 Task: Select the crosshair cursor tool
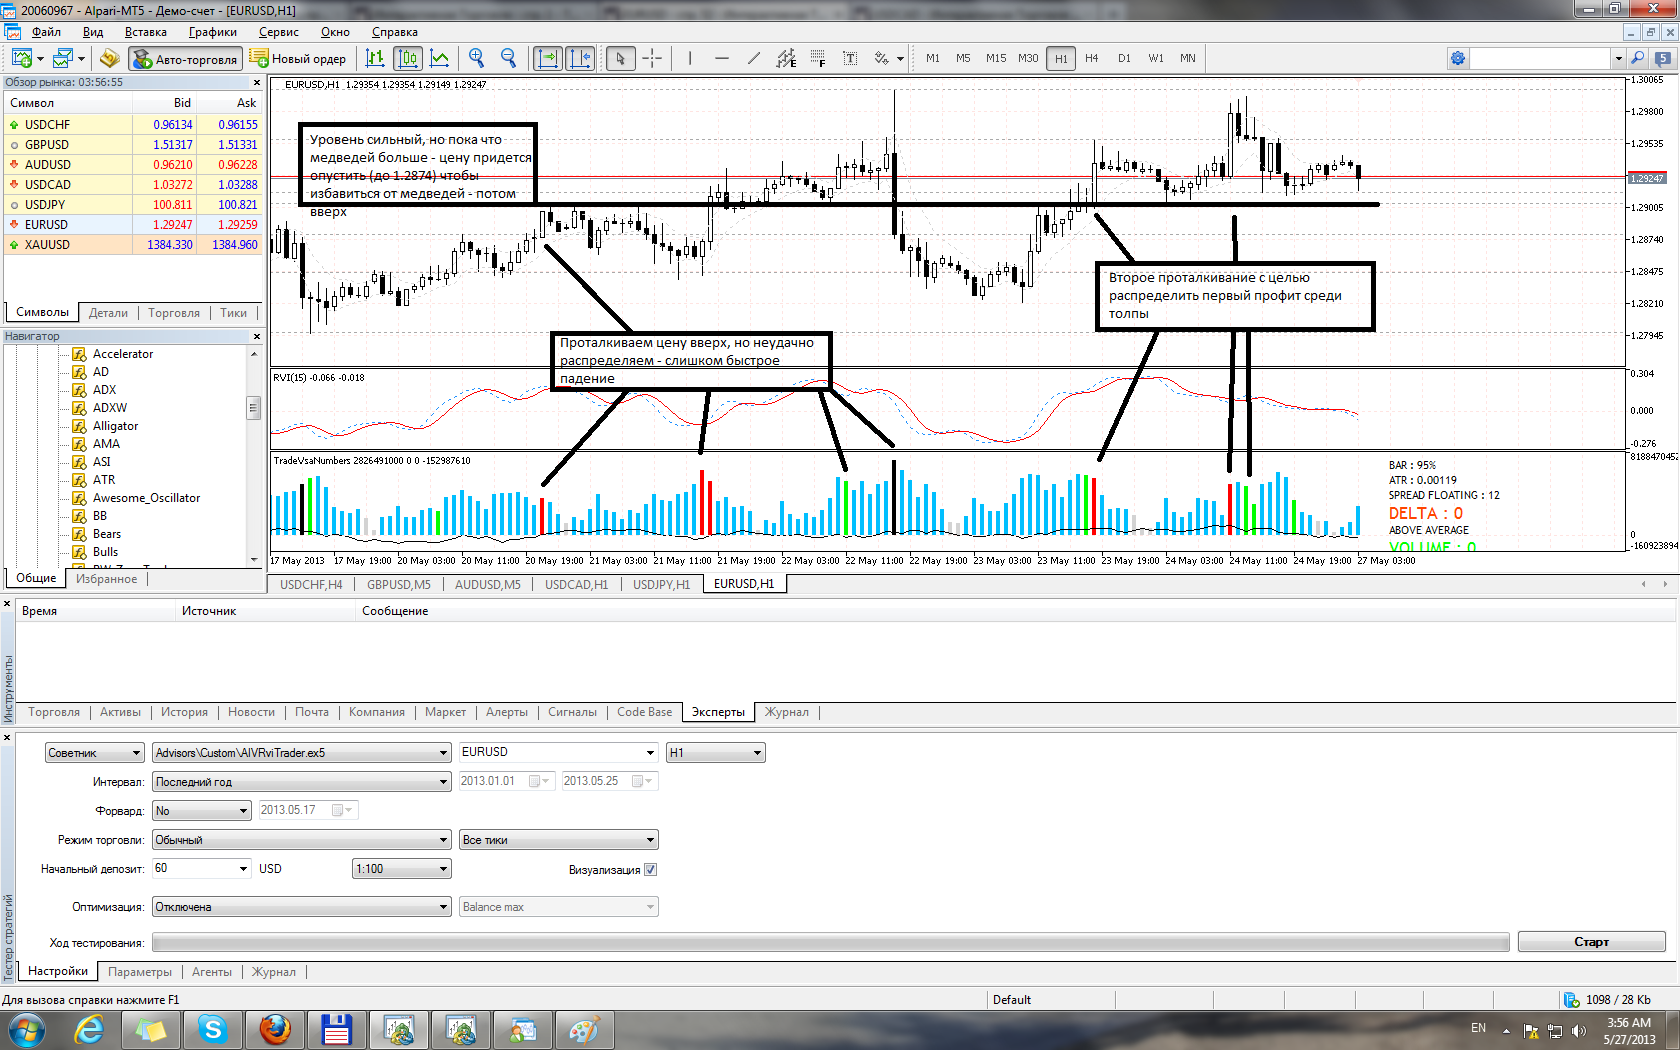(x=652, y=58)
